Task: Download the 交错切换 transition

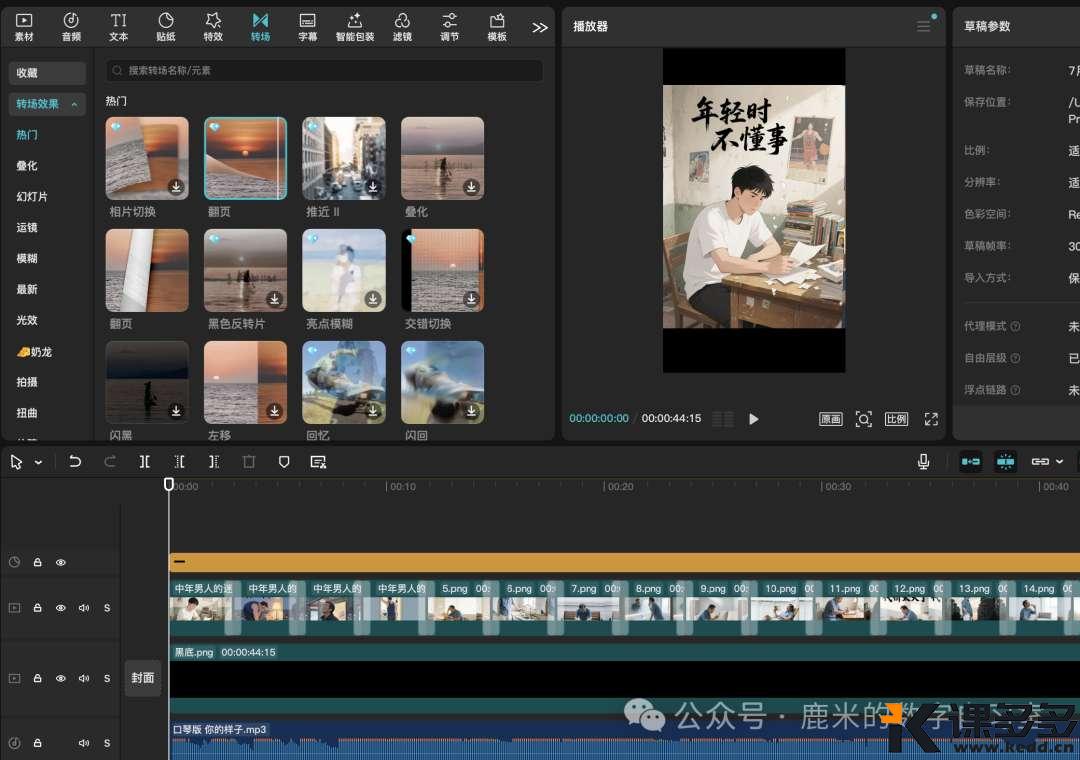Action: click(x=471, y=299)
